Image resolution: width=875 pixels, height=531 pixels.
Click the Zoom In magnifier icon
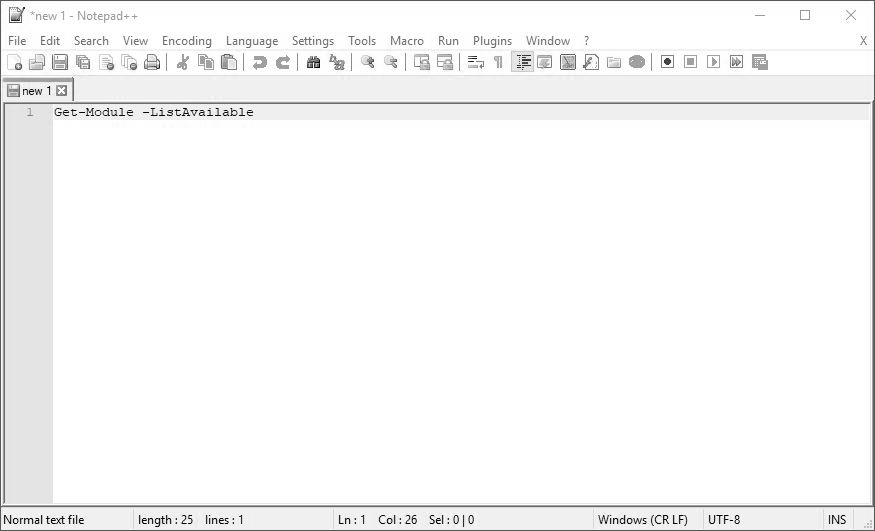[368, 62]
